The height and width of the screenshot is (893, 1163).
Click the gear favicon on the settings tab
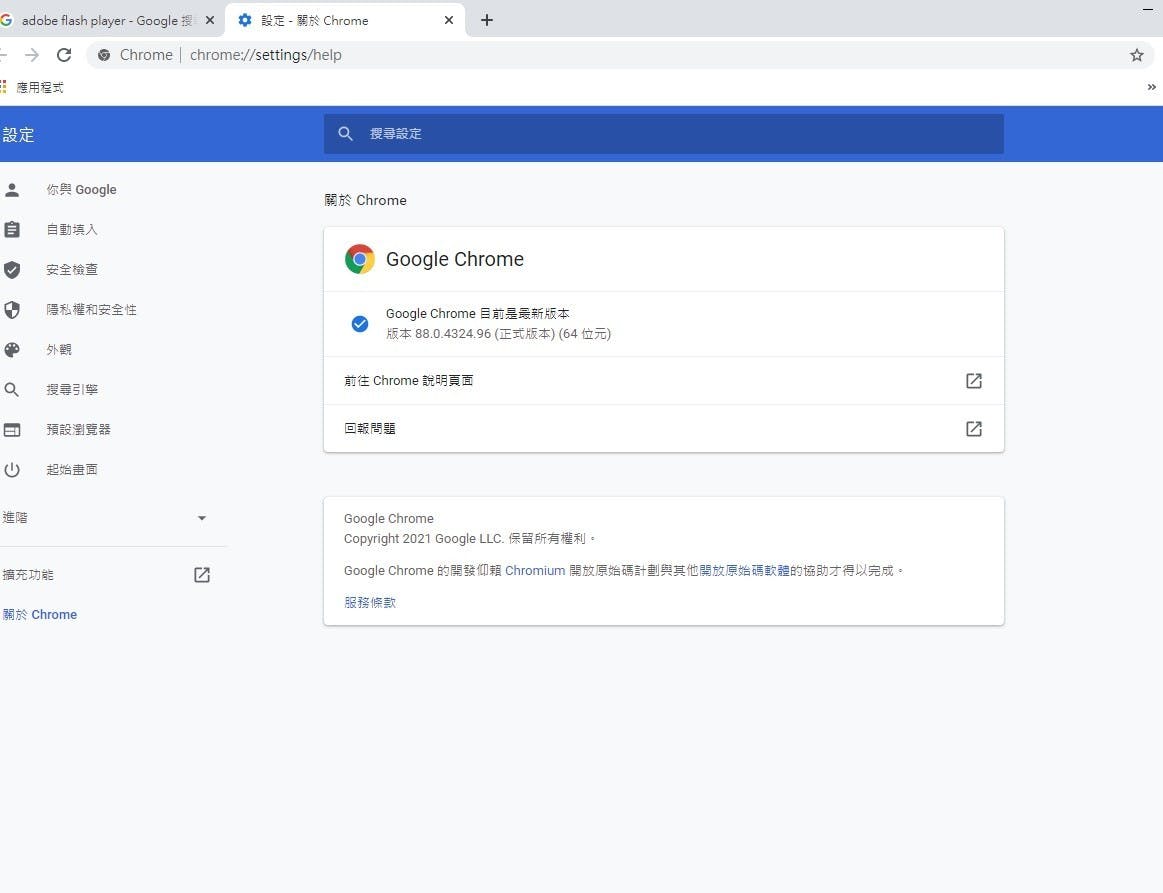coord(245,20)
